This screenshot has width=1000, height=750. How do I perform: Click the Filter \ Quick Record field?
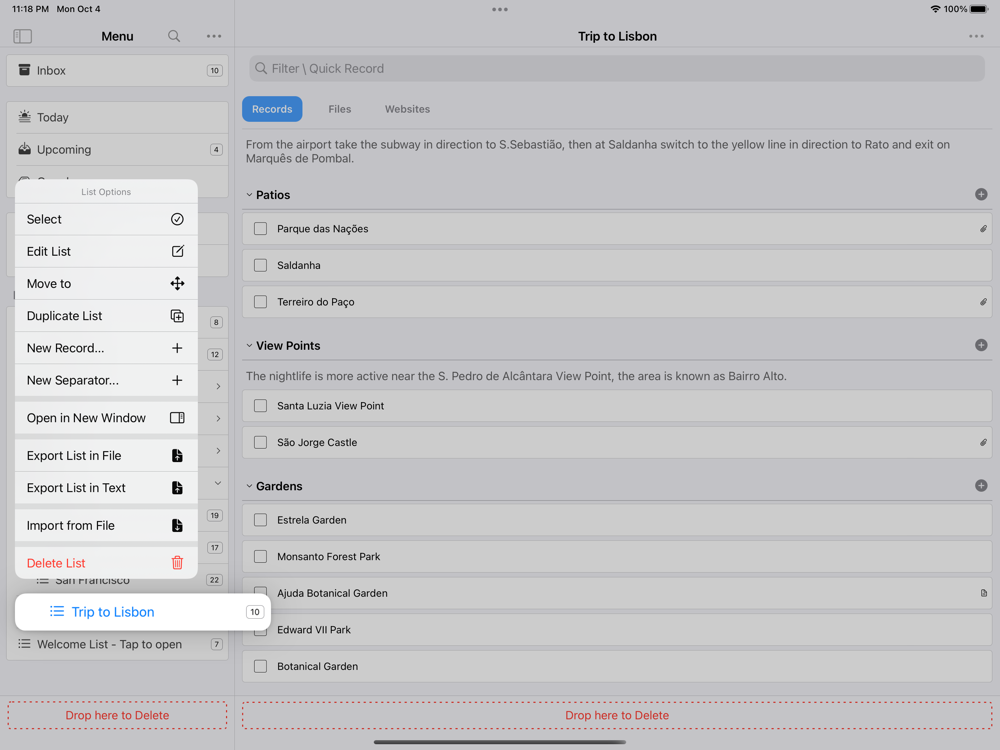click(617, 68)
